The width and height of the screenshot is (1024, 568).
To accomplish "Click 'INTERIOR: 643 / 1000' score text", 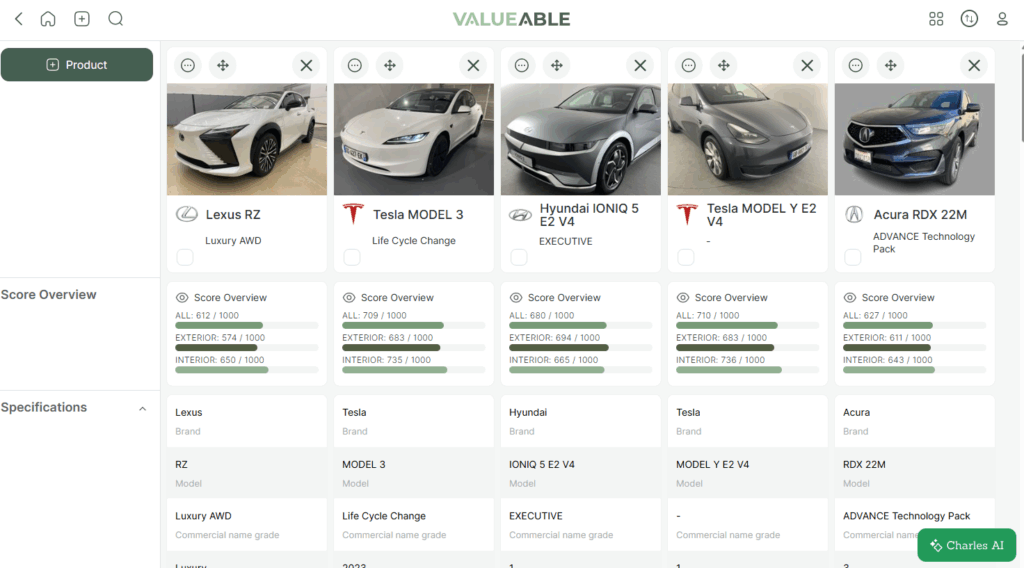I will 888,360.
